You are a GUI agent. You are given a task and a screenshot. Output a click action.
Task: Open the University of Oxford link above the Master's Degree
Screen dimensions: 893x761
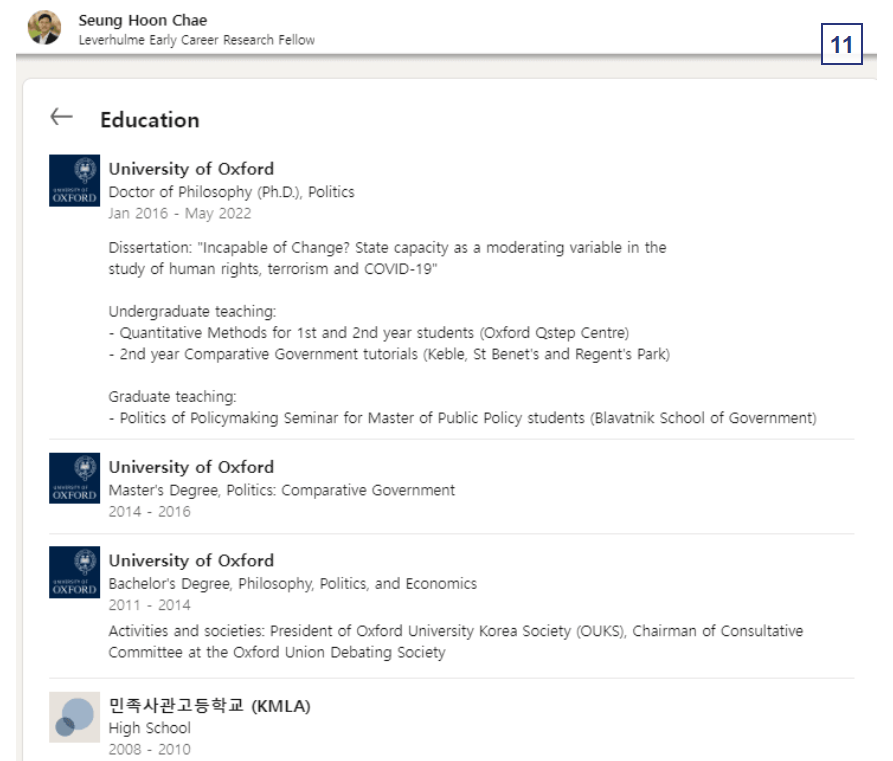(191, 467)
